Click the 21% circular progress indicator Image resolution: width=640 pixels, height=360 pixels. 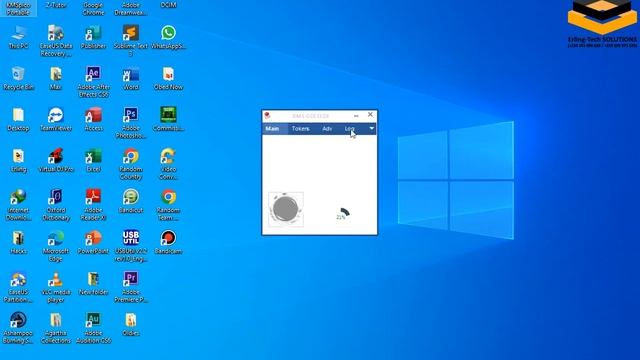343,214
